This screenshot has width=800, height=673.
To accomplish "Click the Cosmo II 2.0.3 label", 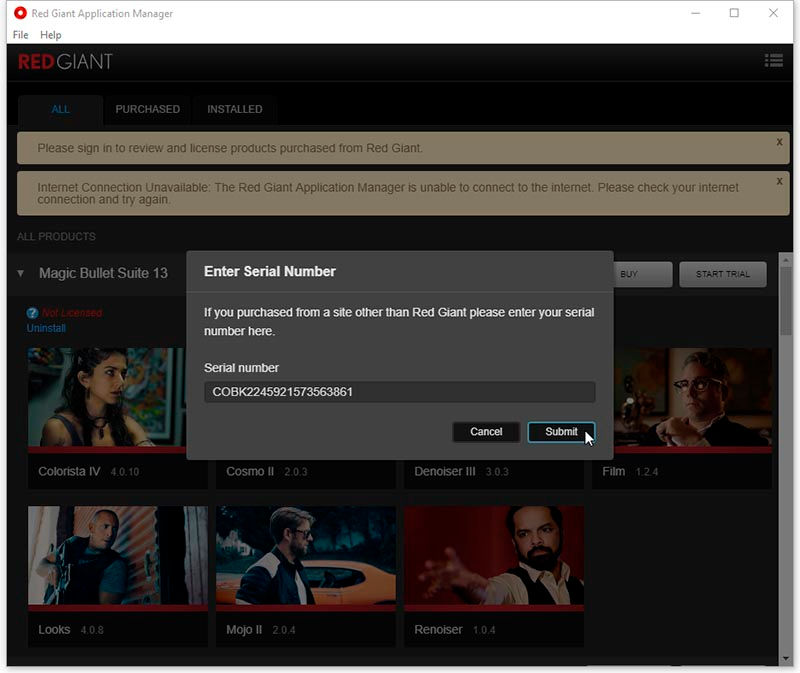I will 267,471.
